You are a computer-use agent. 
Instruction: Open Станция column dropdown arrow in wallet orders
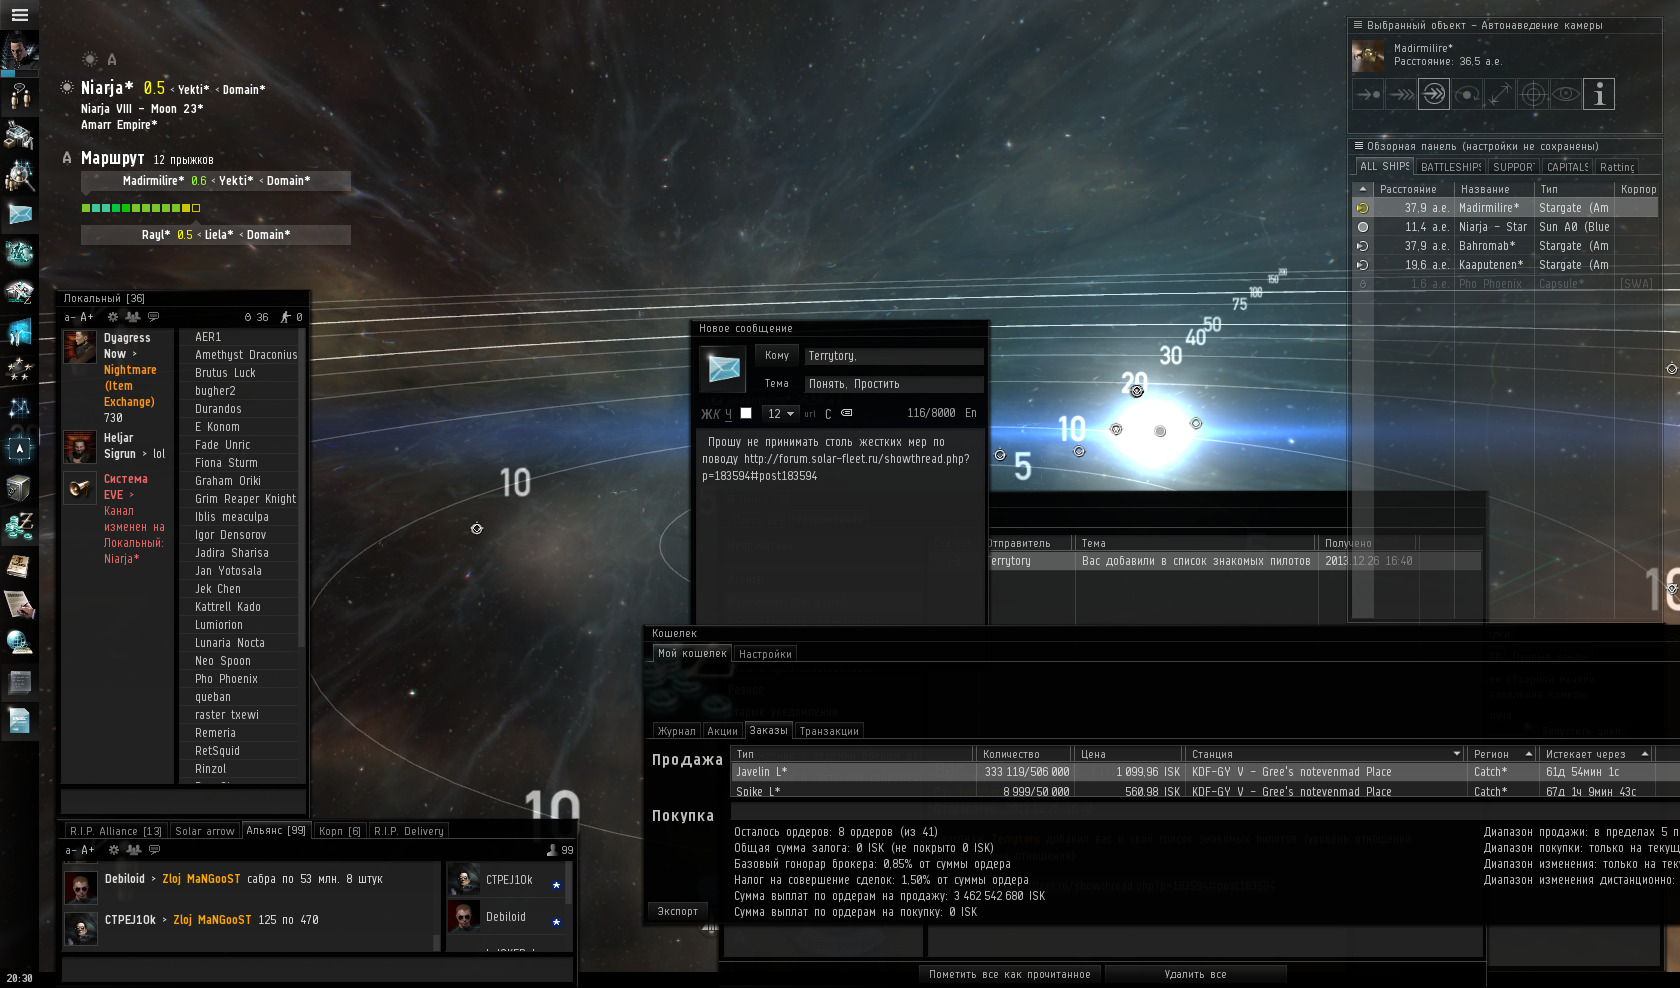[1457, 754]
